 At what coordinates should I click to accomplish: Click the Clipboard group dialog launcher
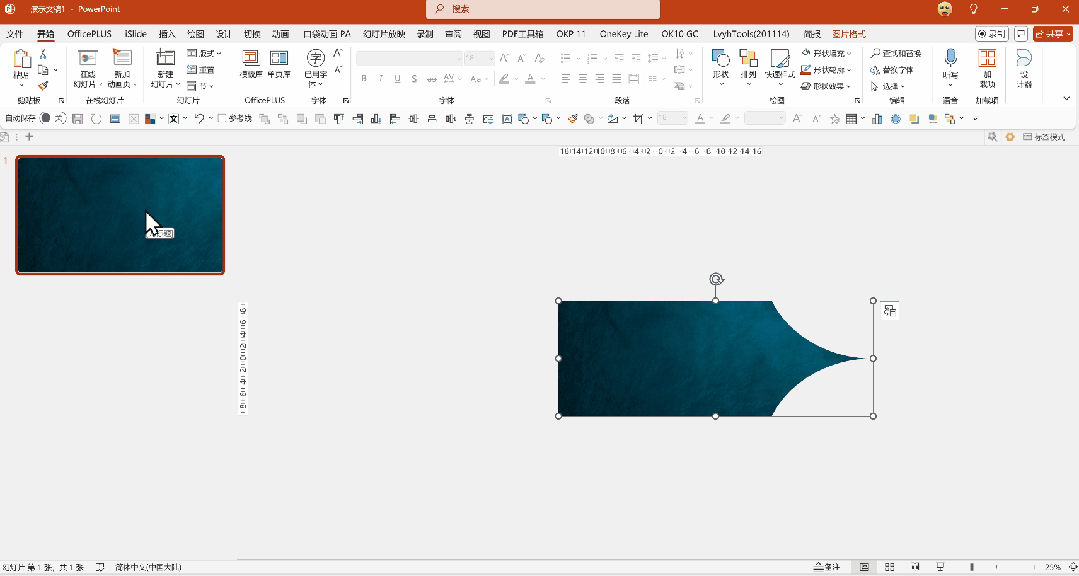click(x=61, y=100)
